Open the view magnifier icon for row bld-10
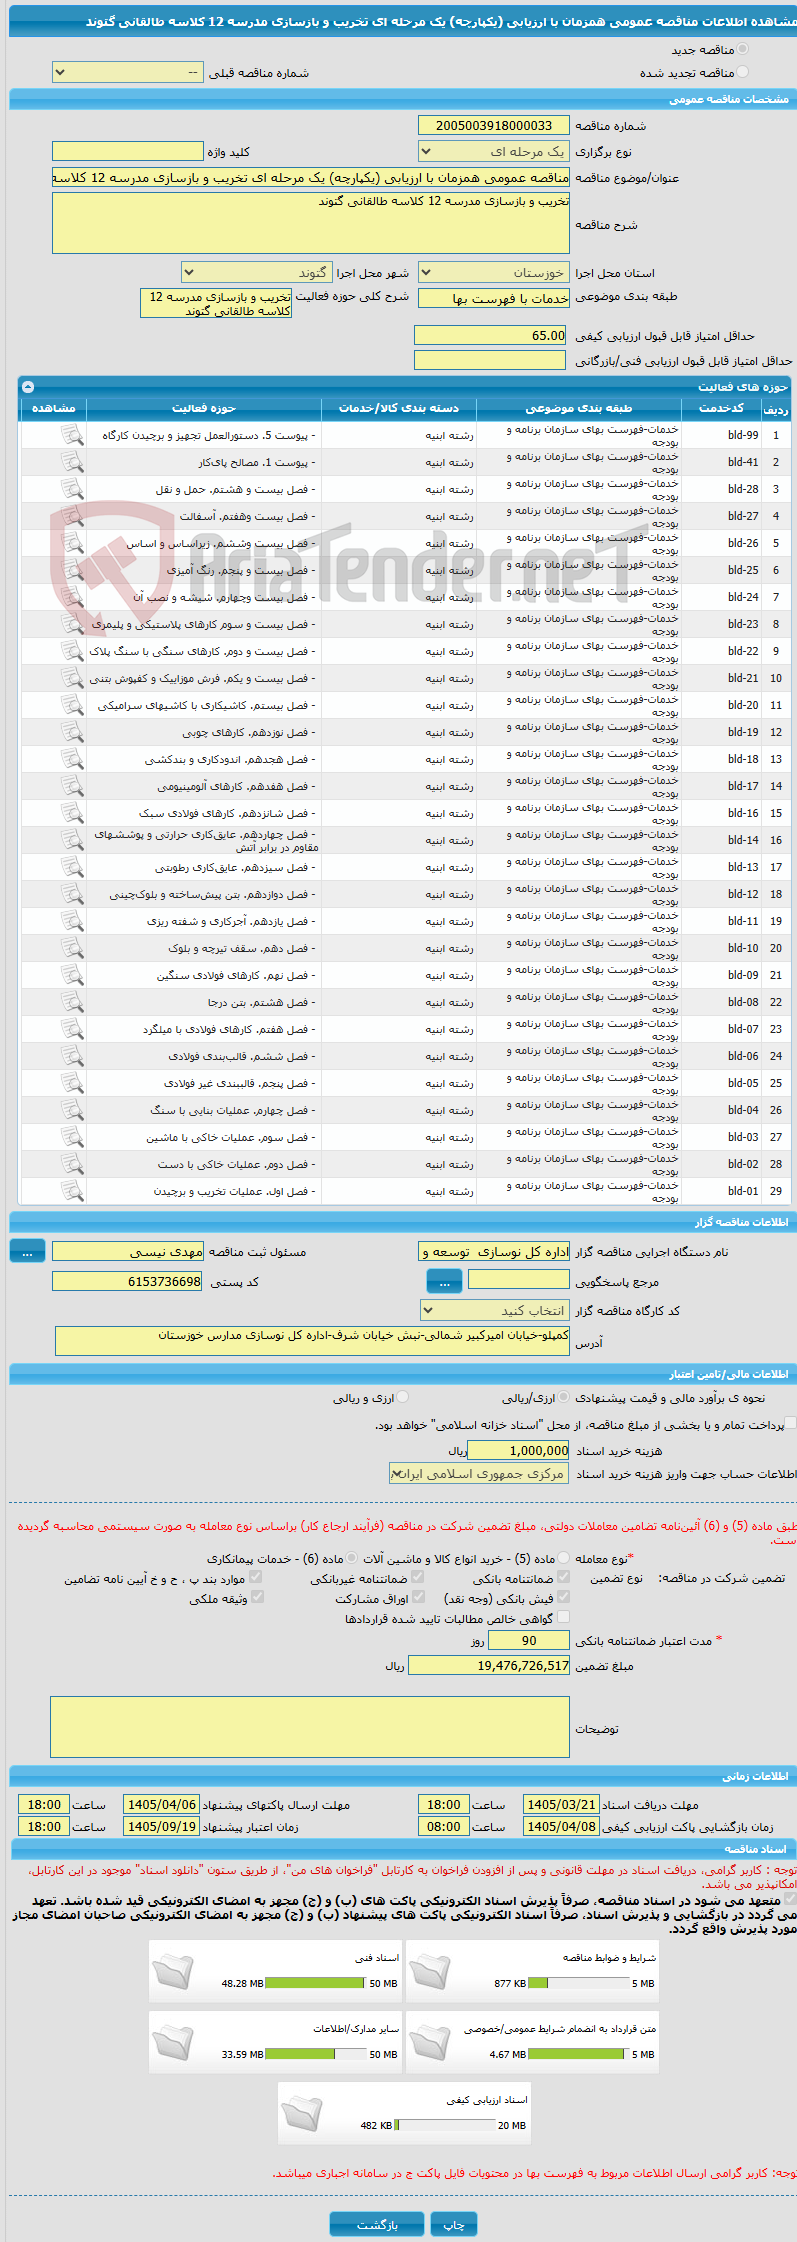The image size is (797, 2242). point(72,948)
